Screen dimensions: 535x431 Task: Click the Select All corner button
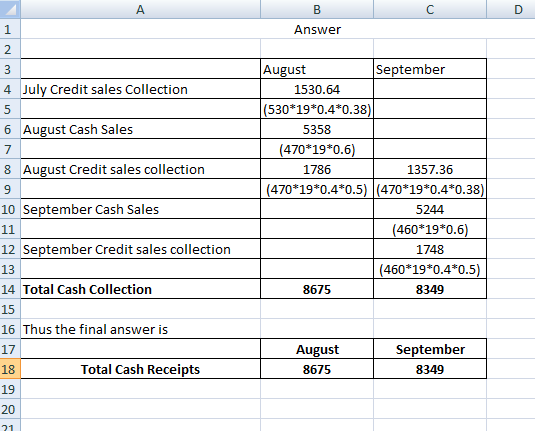tap(10, 9)
